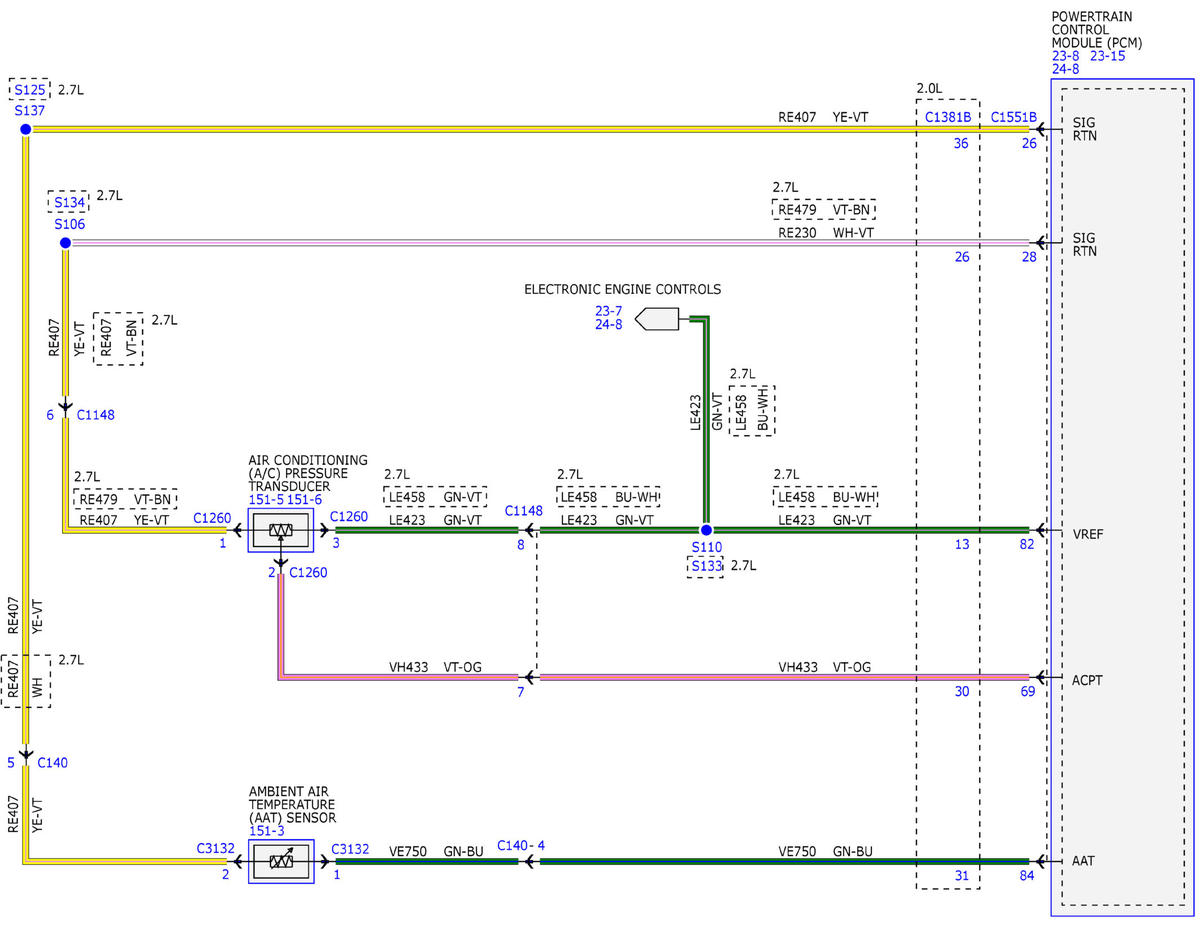Select the S125 splice label
1200x927 pixels.
(30, 90)
